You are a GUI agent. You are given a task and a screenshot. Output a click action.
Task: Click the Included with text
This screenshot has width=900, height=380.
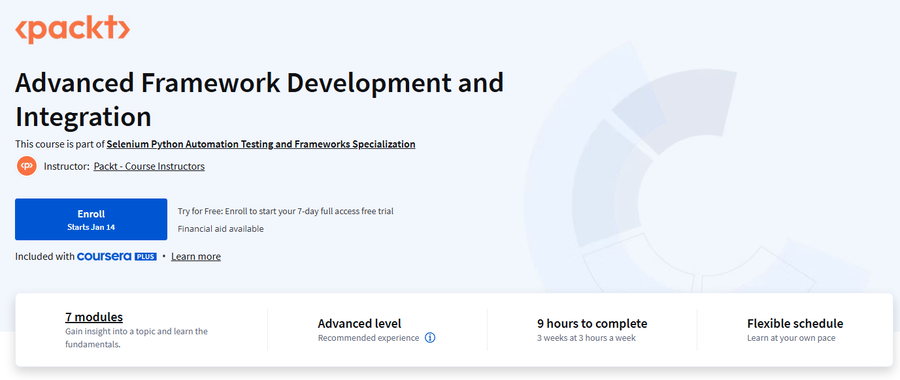pyautogui.click(x=45, y=257)
